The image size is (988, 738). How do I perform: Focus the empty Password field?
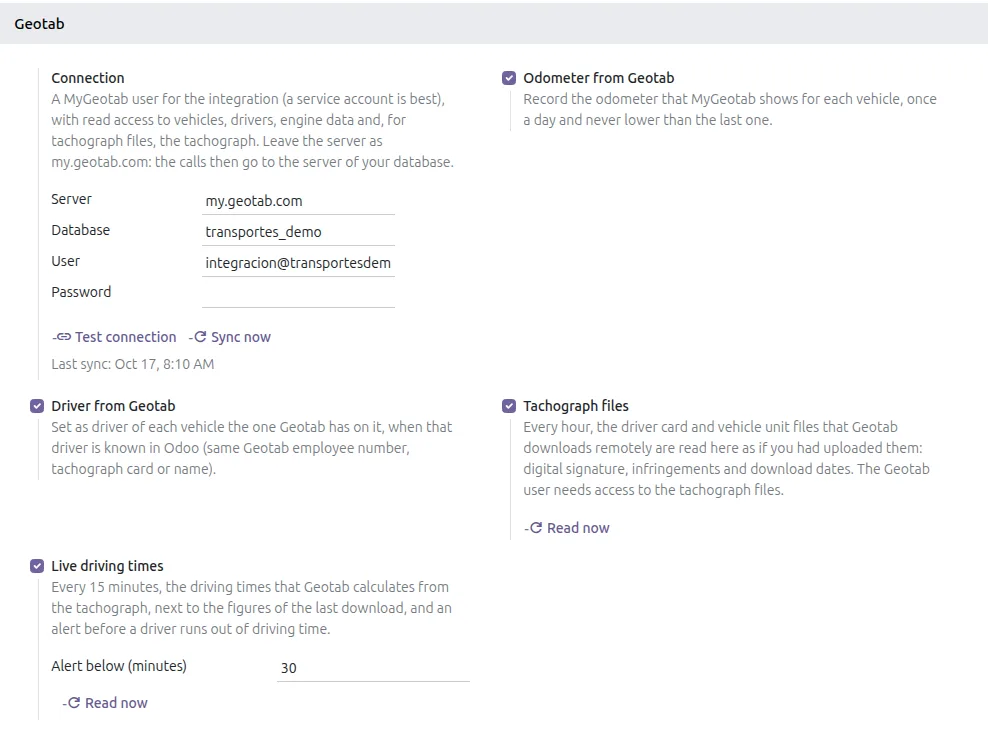298,294
